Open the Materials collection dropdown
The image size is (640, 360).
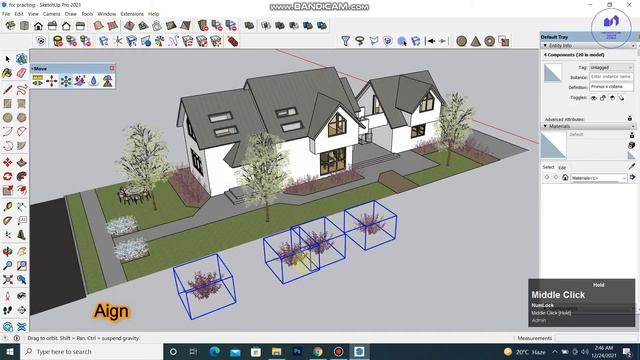599,178
